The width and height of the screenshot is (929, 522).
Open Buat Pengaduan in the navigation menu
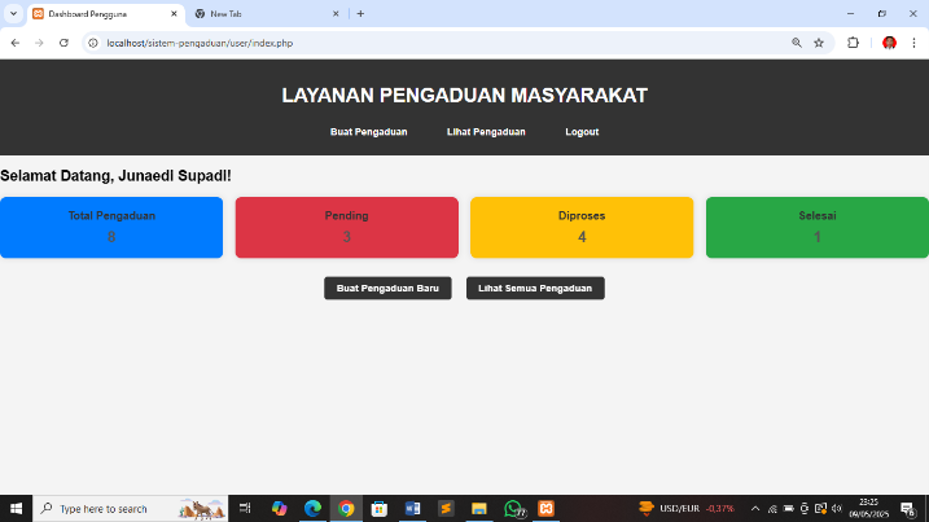tap(369, 132)
